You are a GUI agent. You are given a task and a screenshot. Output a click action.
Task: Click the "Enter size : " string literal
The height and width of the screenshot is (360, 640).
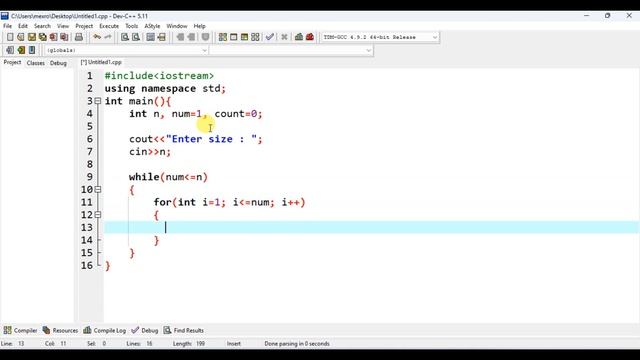point(211,139)
